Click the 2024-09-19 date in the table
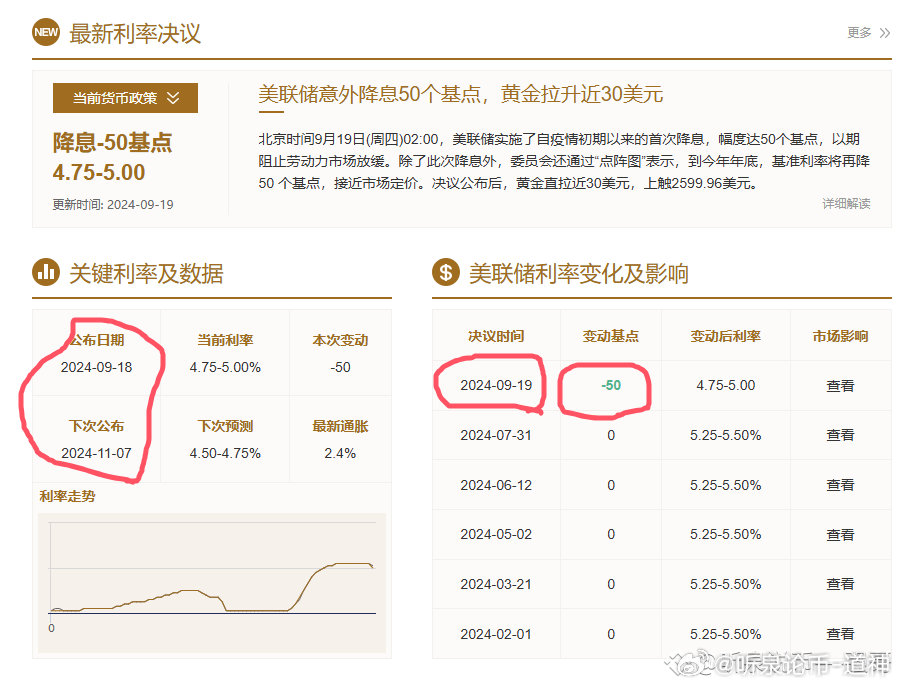Image resolution: width=900 pixels, height=685 pixels. click(x=496, y=385)
